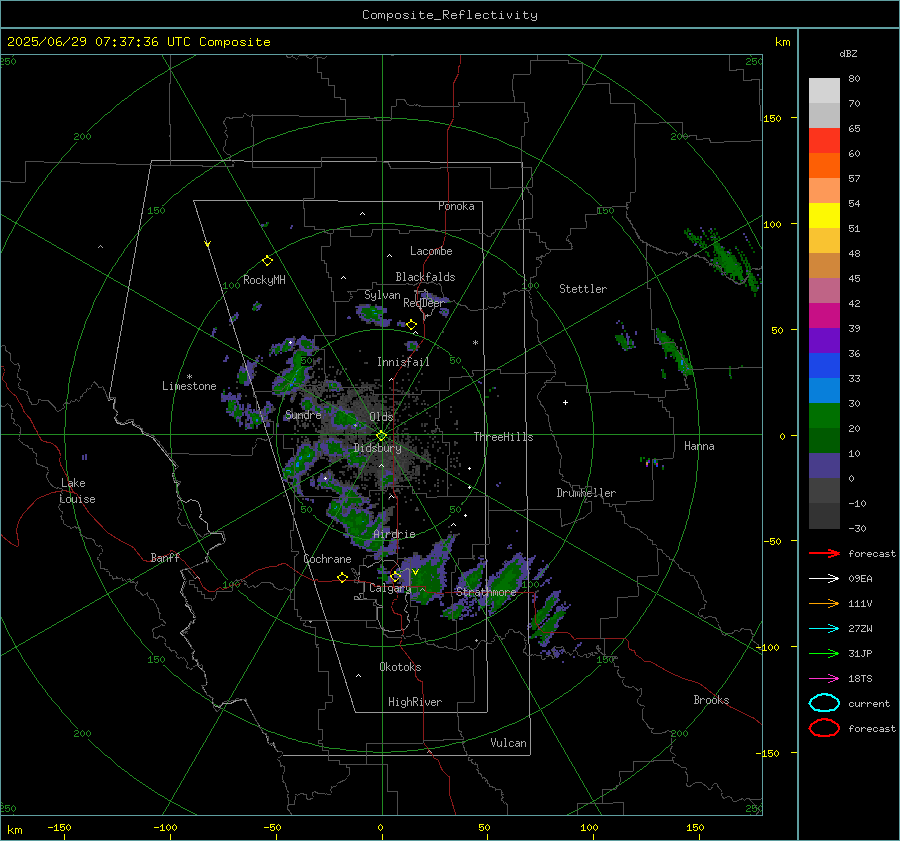Click the yellow diamond radar site near Olds
900x841 pixels.
tap(381, 436)
